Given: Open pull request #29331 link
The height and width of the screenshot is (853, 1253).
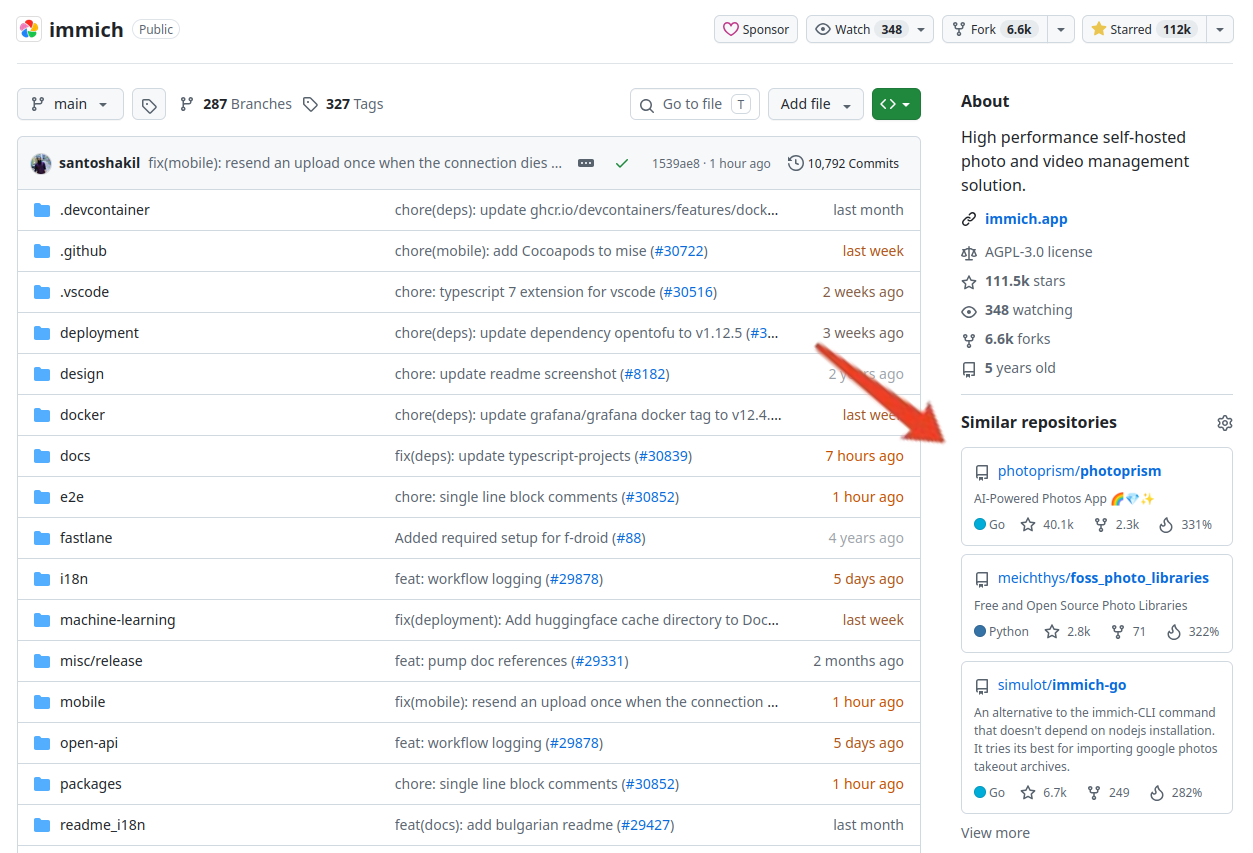Looking at the screenshot, I should (600, 661).
